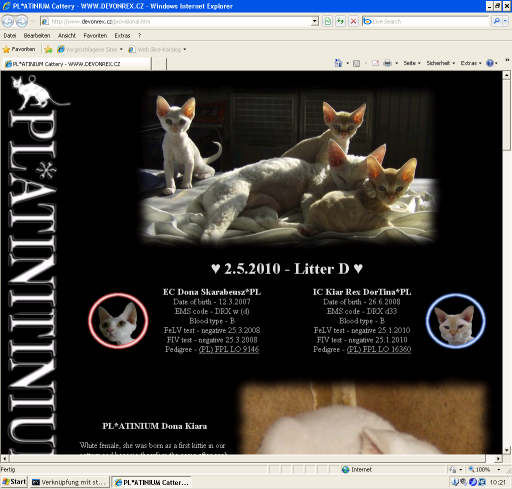Click 'Fertig' status bar text
512x489 pixels.
[x=8, y=469]
